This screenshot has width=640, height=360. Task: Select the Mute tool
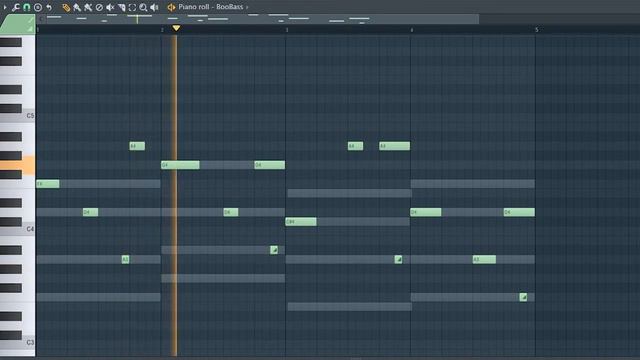pyautogui.click(x=110, y=7)
